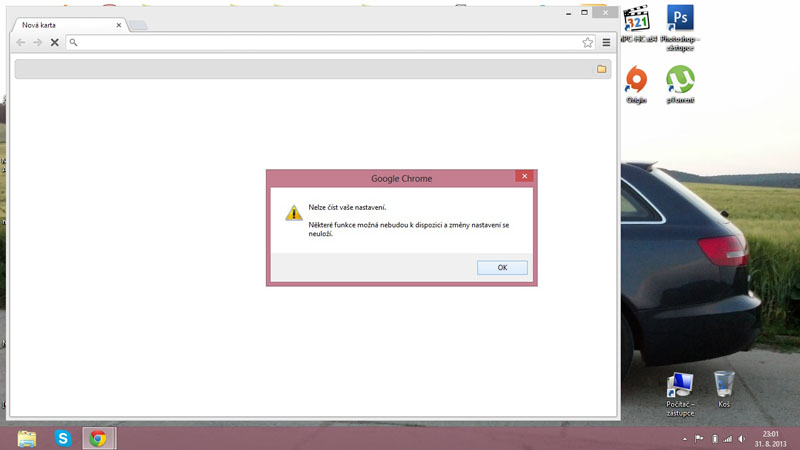The image size is (800, 450).
Task: Select the Počítač – zástupce desktop icon
Action: [680, 395]
